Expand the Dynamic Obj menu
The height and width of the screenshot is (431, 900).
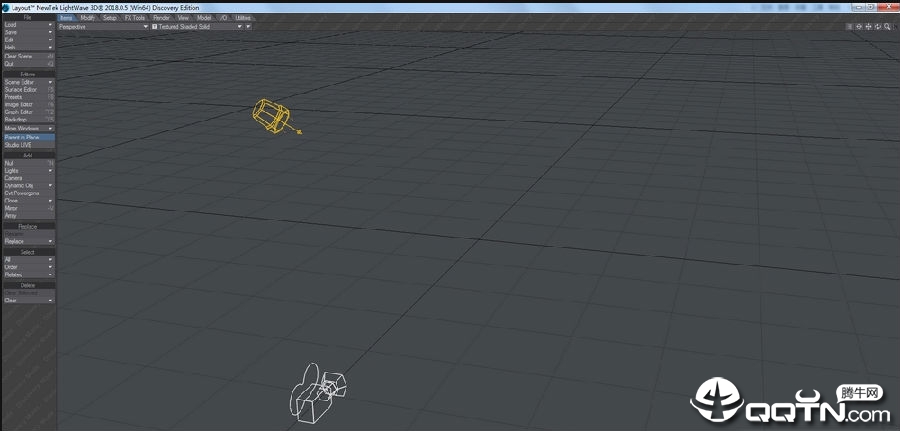(29, 185)
